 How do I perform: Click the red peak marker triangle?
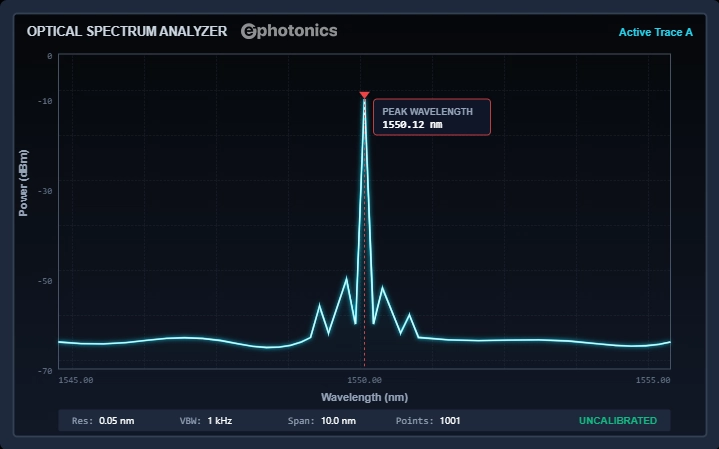click(364, 95)
